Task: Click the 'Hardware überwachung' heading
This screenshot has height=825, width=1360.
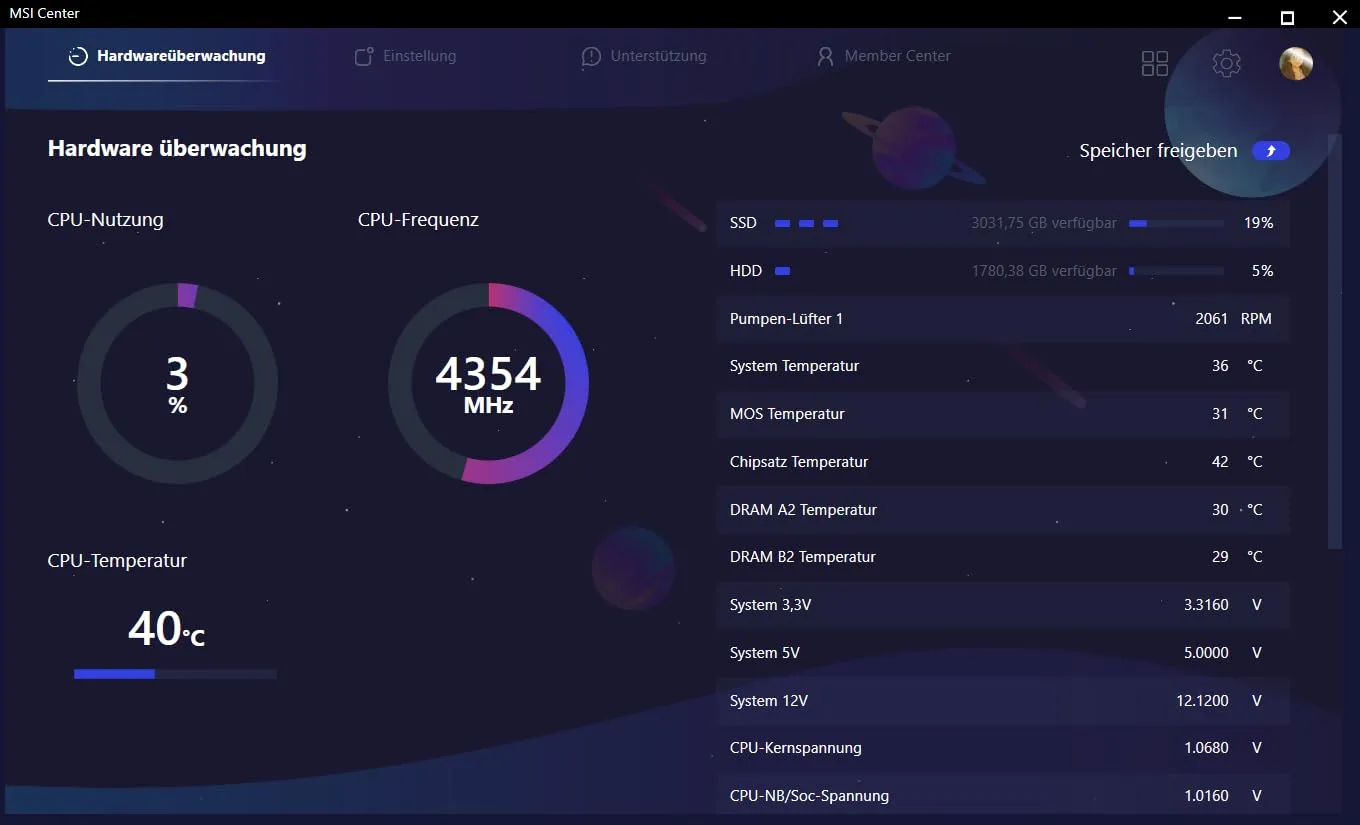Action: [x=177, y=149]
